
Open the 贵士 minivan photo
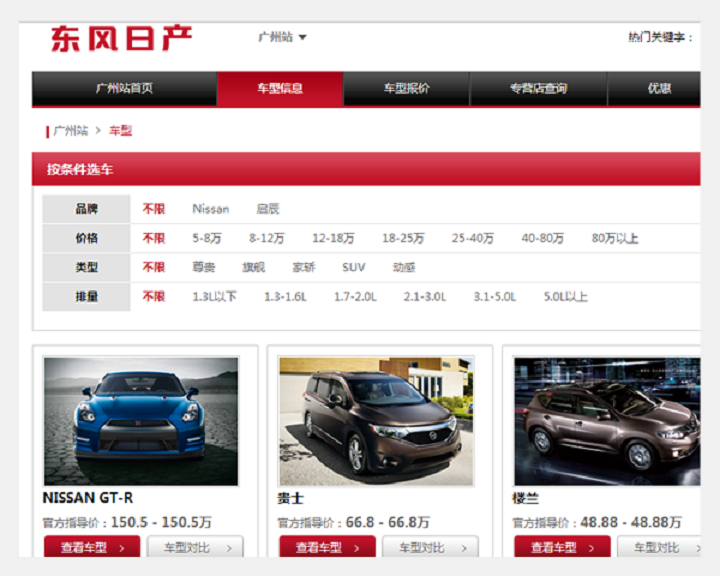376,421
